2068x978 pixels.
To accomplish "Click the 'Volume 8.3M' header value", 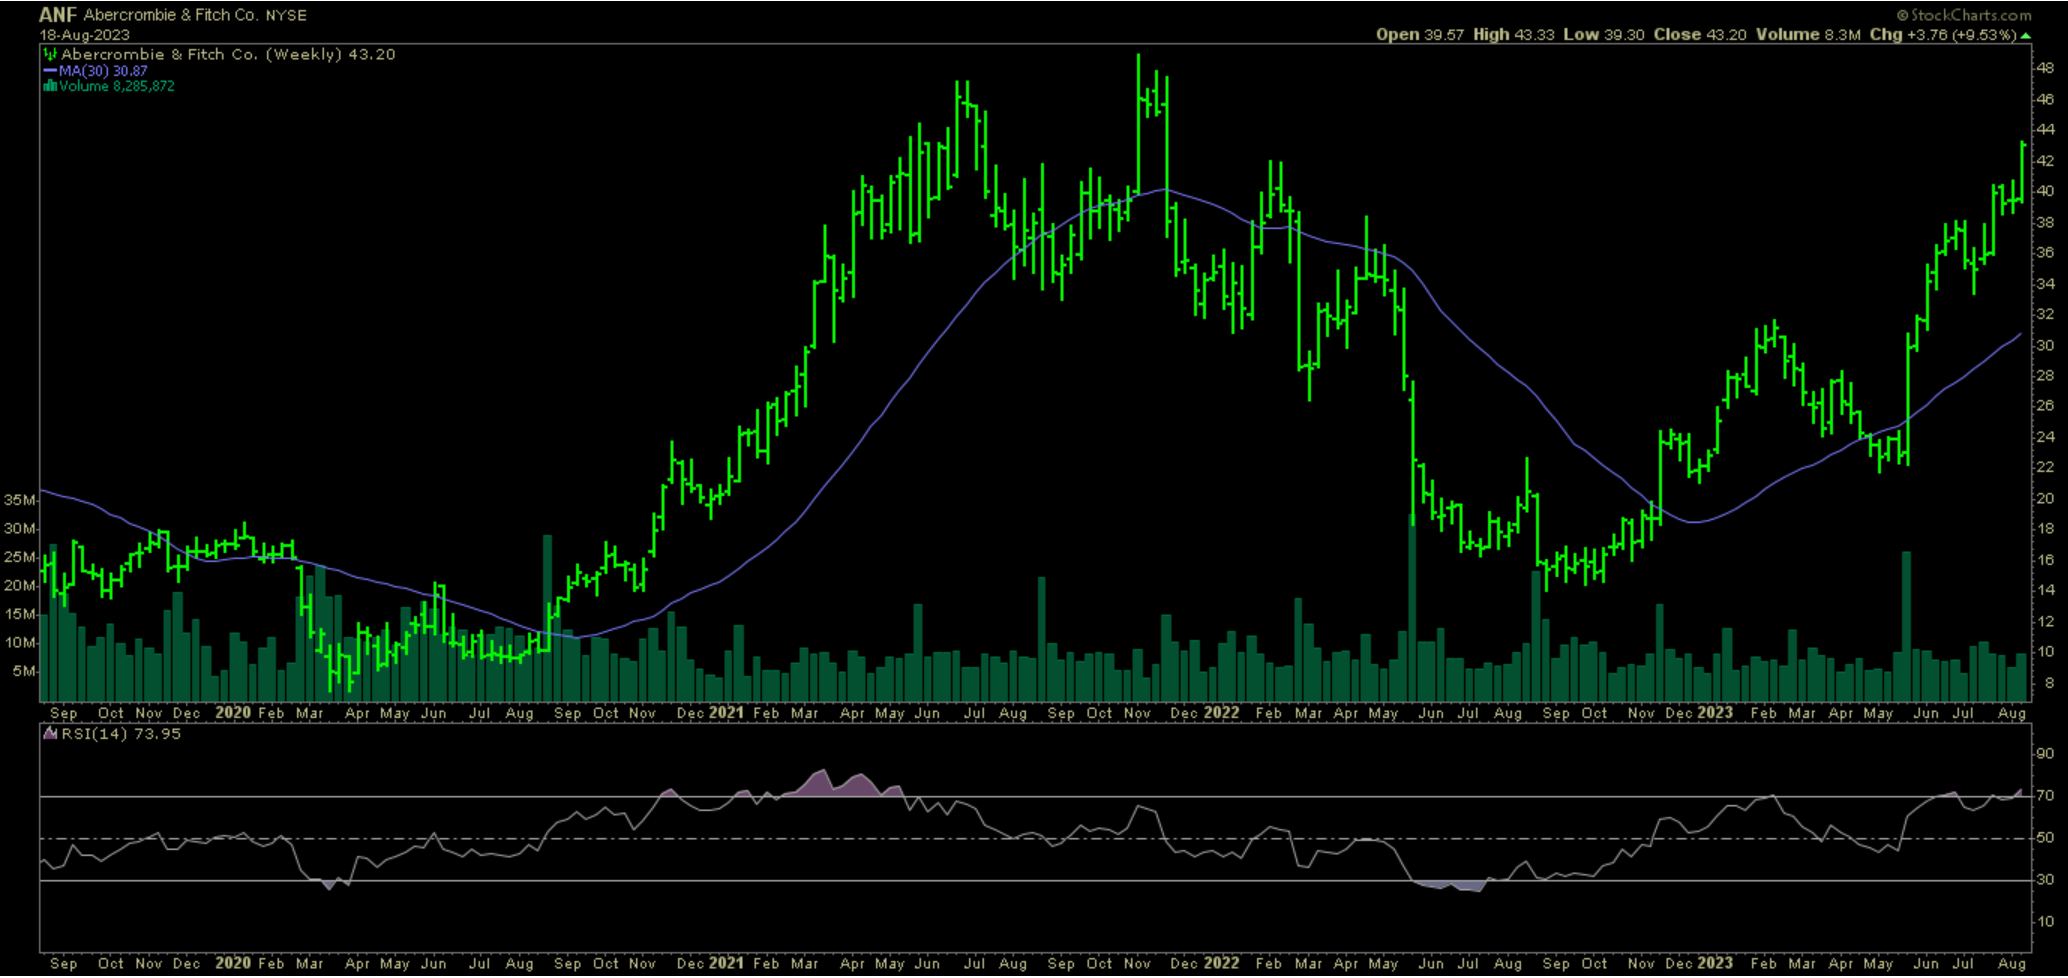I will pyautogui.click(x=1808, y=35).
